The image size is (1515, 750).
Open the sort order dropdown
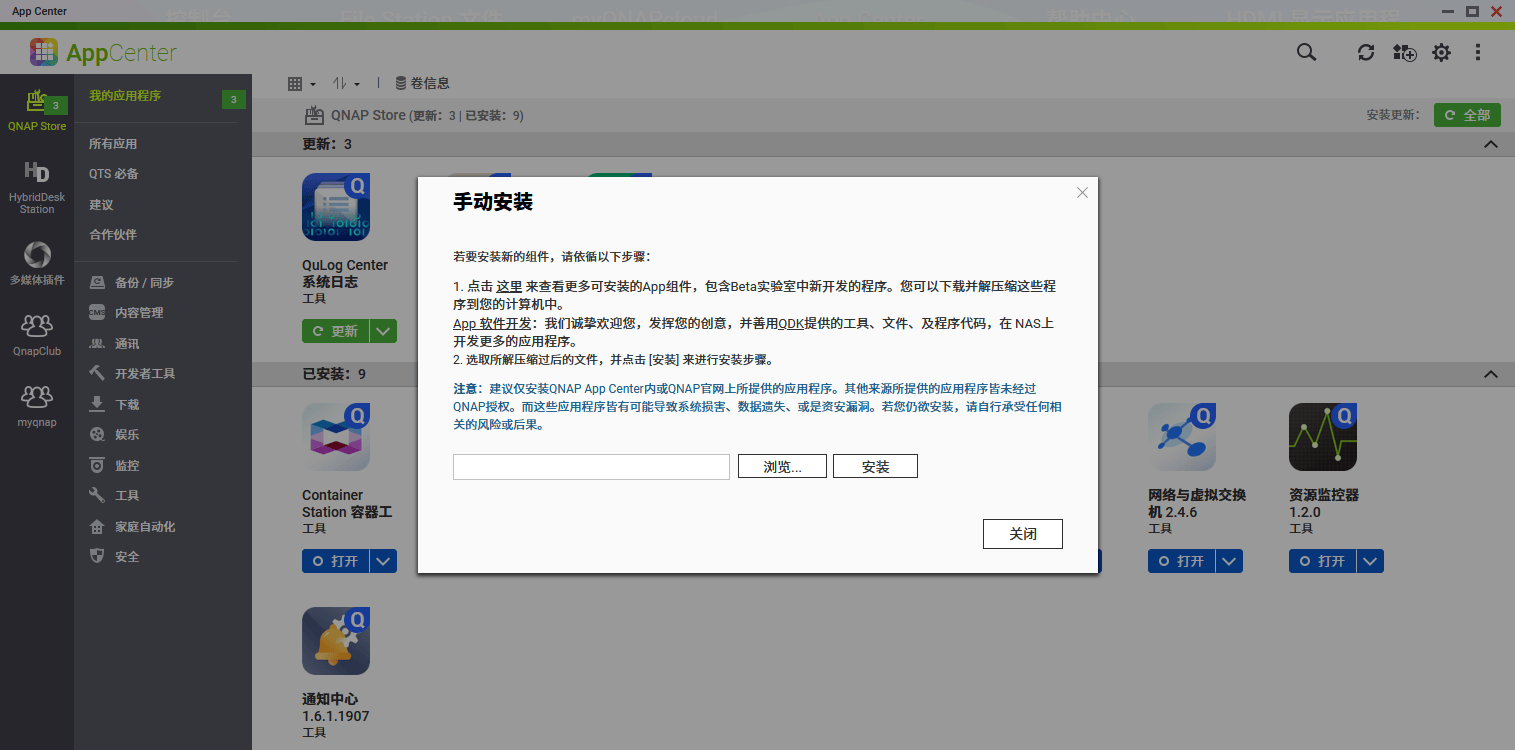[346, 84]
